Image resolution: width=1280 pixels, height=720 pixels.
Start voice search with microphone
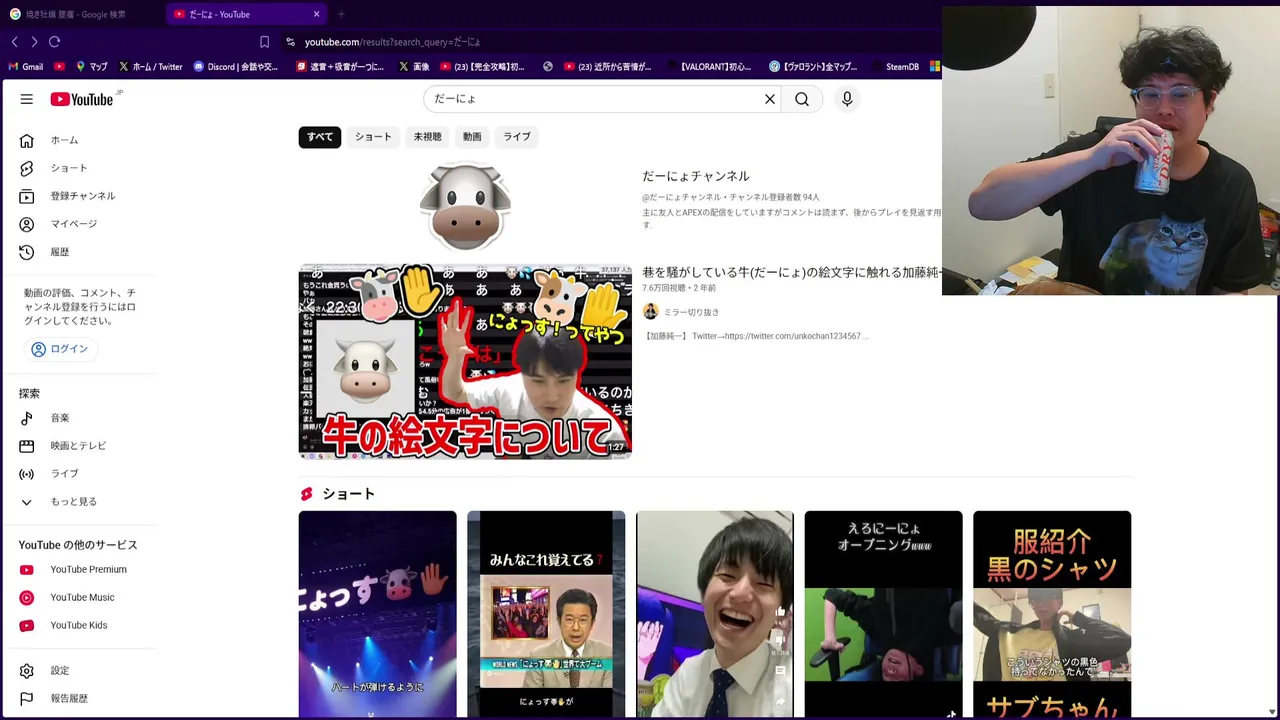(847, 99)
